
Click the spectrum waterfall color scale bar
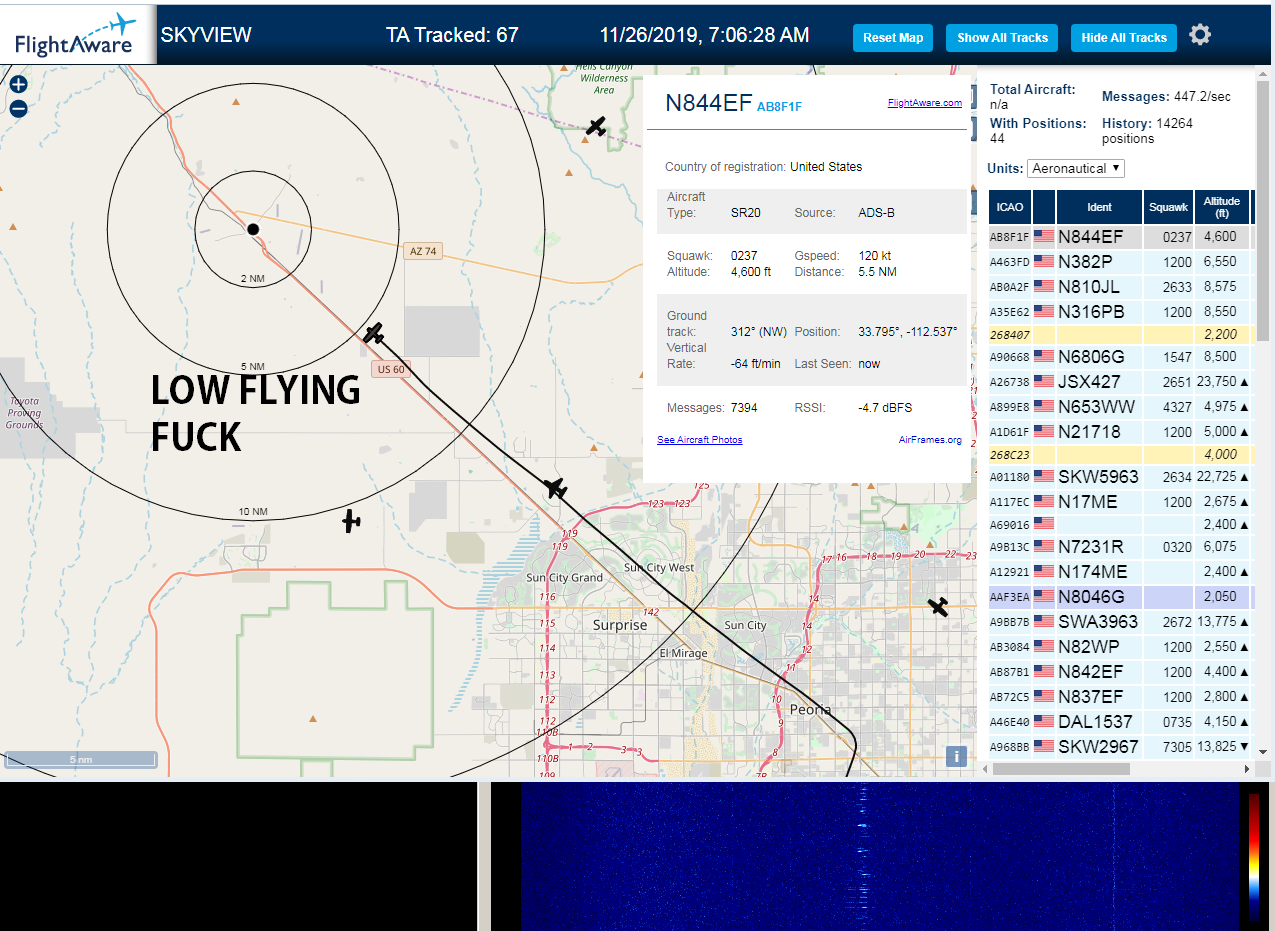pyautogui.click(x=1254, y=857)
